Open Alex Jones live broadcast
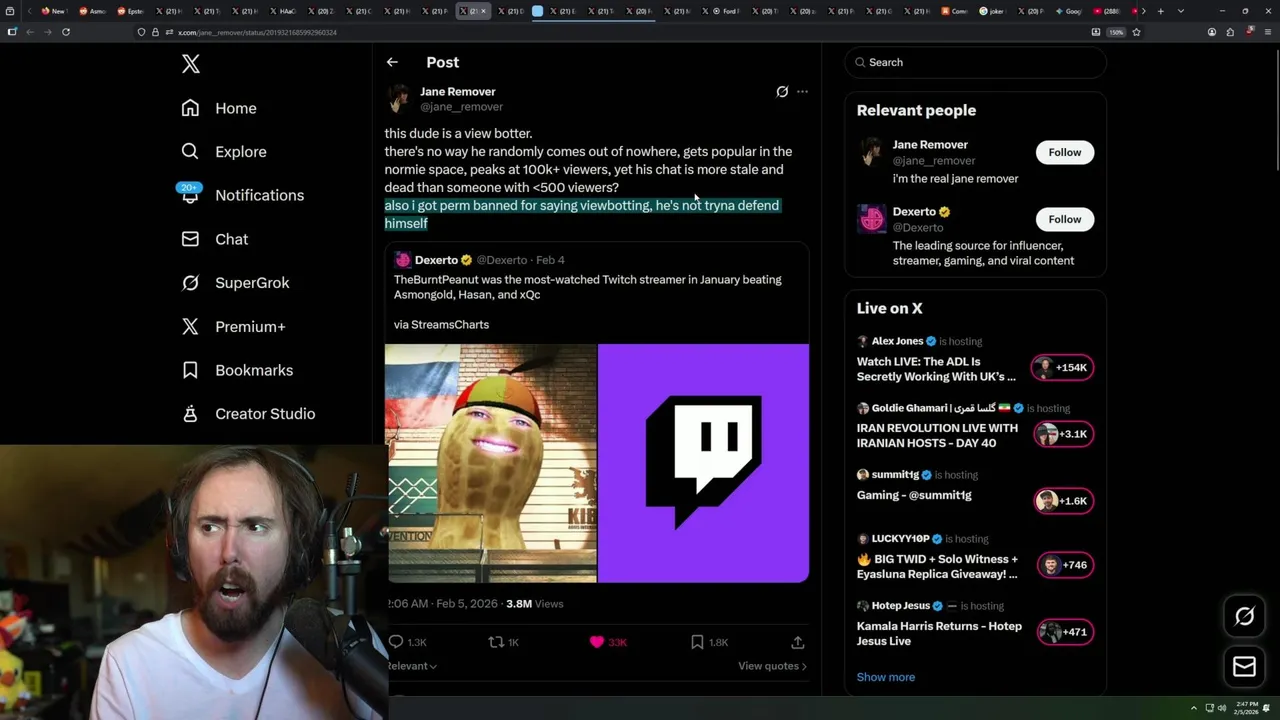 click(x=937, y=369)
